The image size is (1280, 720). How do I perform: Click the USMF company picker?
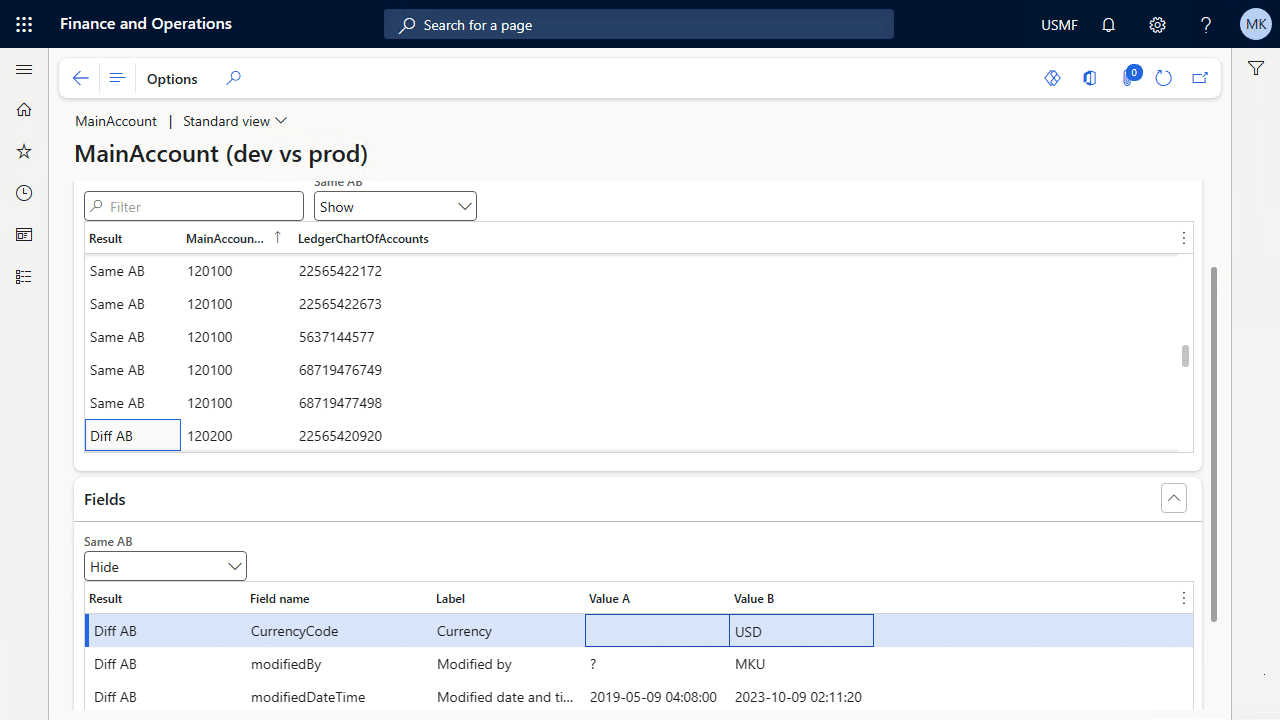click(x=1060, y=25)
